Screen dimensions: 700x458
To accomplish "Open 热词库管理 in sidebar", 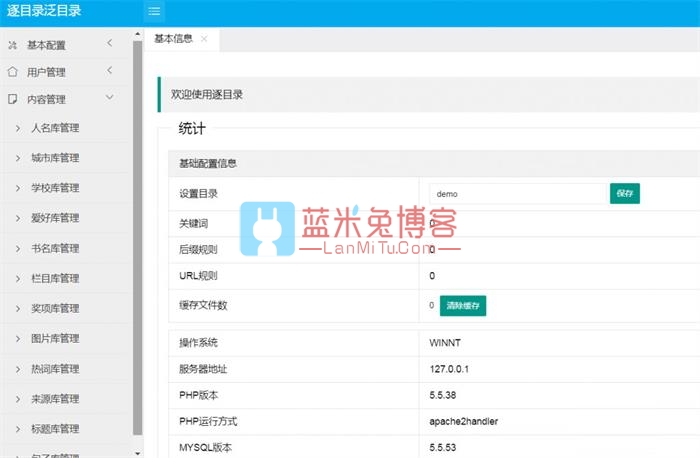I will tap(55, 369).
